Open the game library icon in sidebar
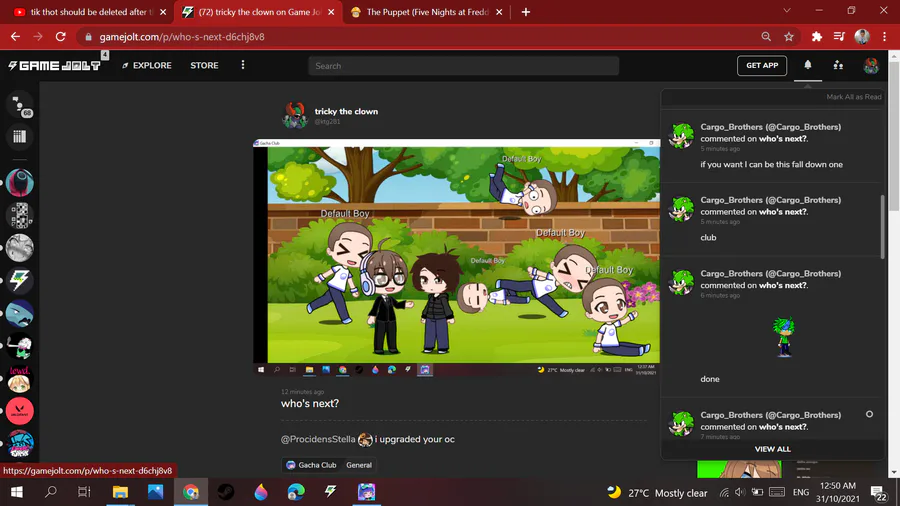900x506 pixels. tap(20, 137)
